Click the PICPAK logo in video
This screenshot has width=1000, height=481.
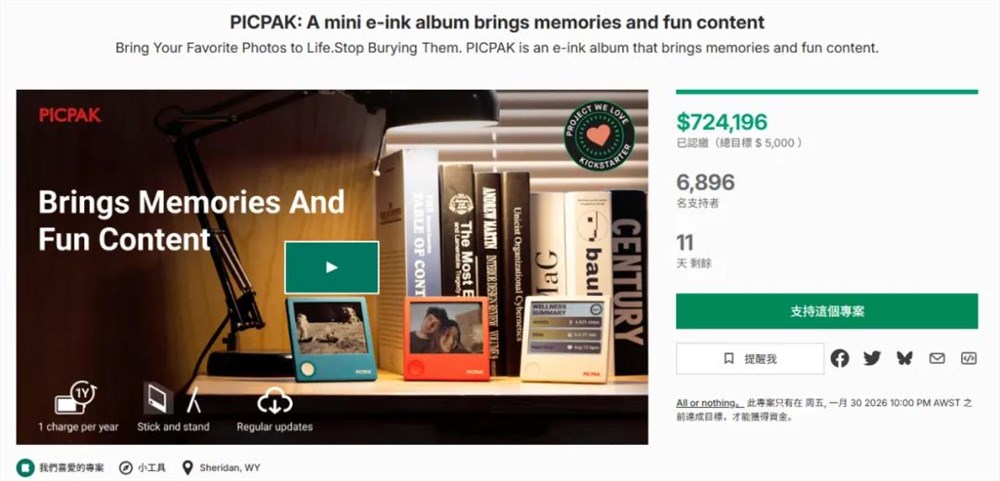click(70, 115)
